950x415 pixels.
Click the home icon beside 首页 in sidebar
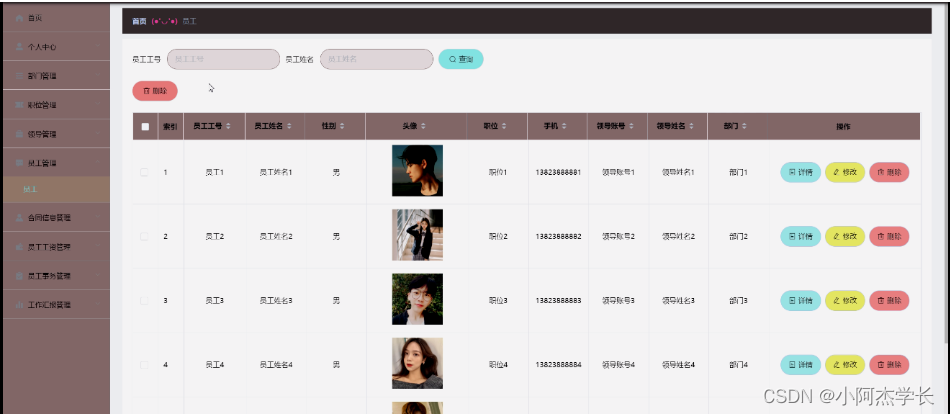click(x=19, y=18)
